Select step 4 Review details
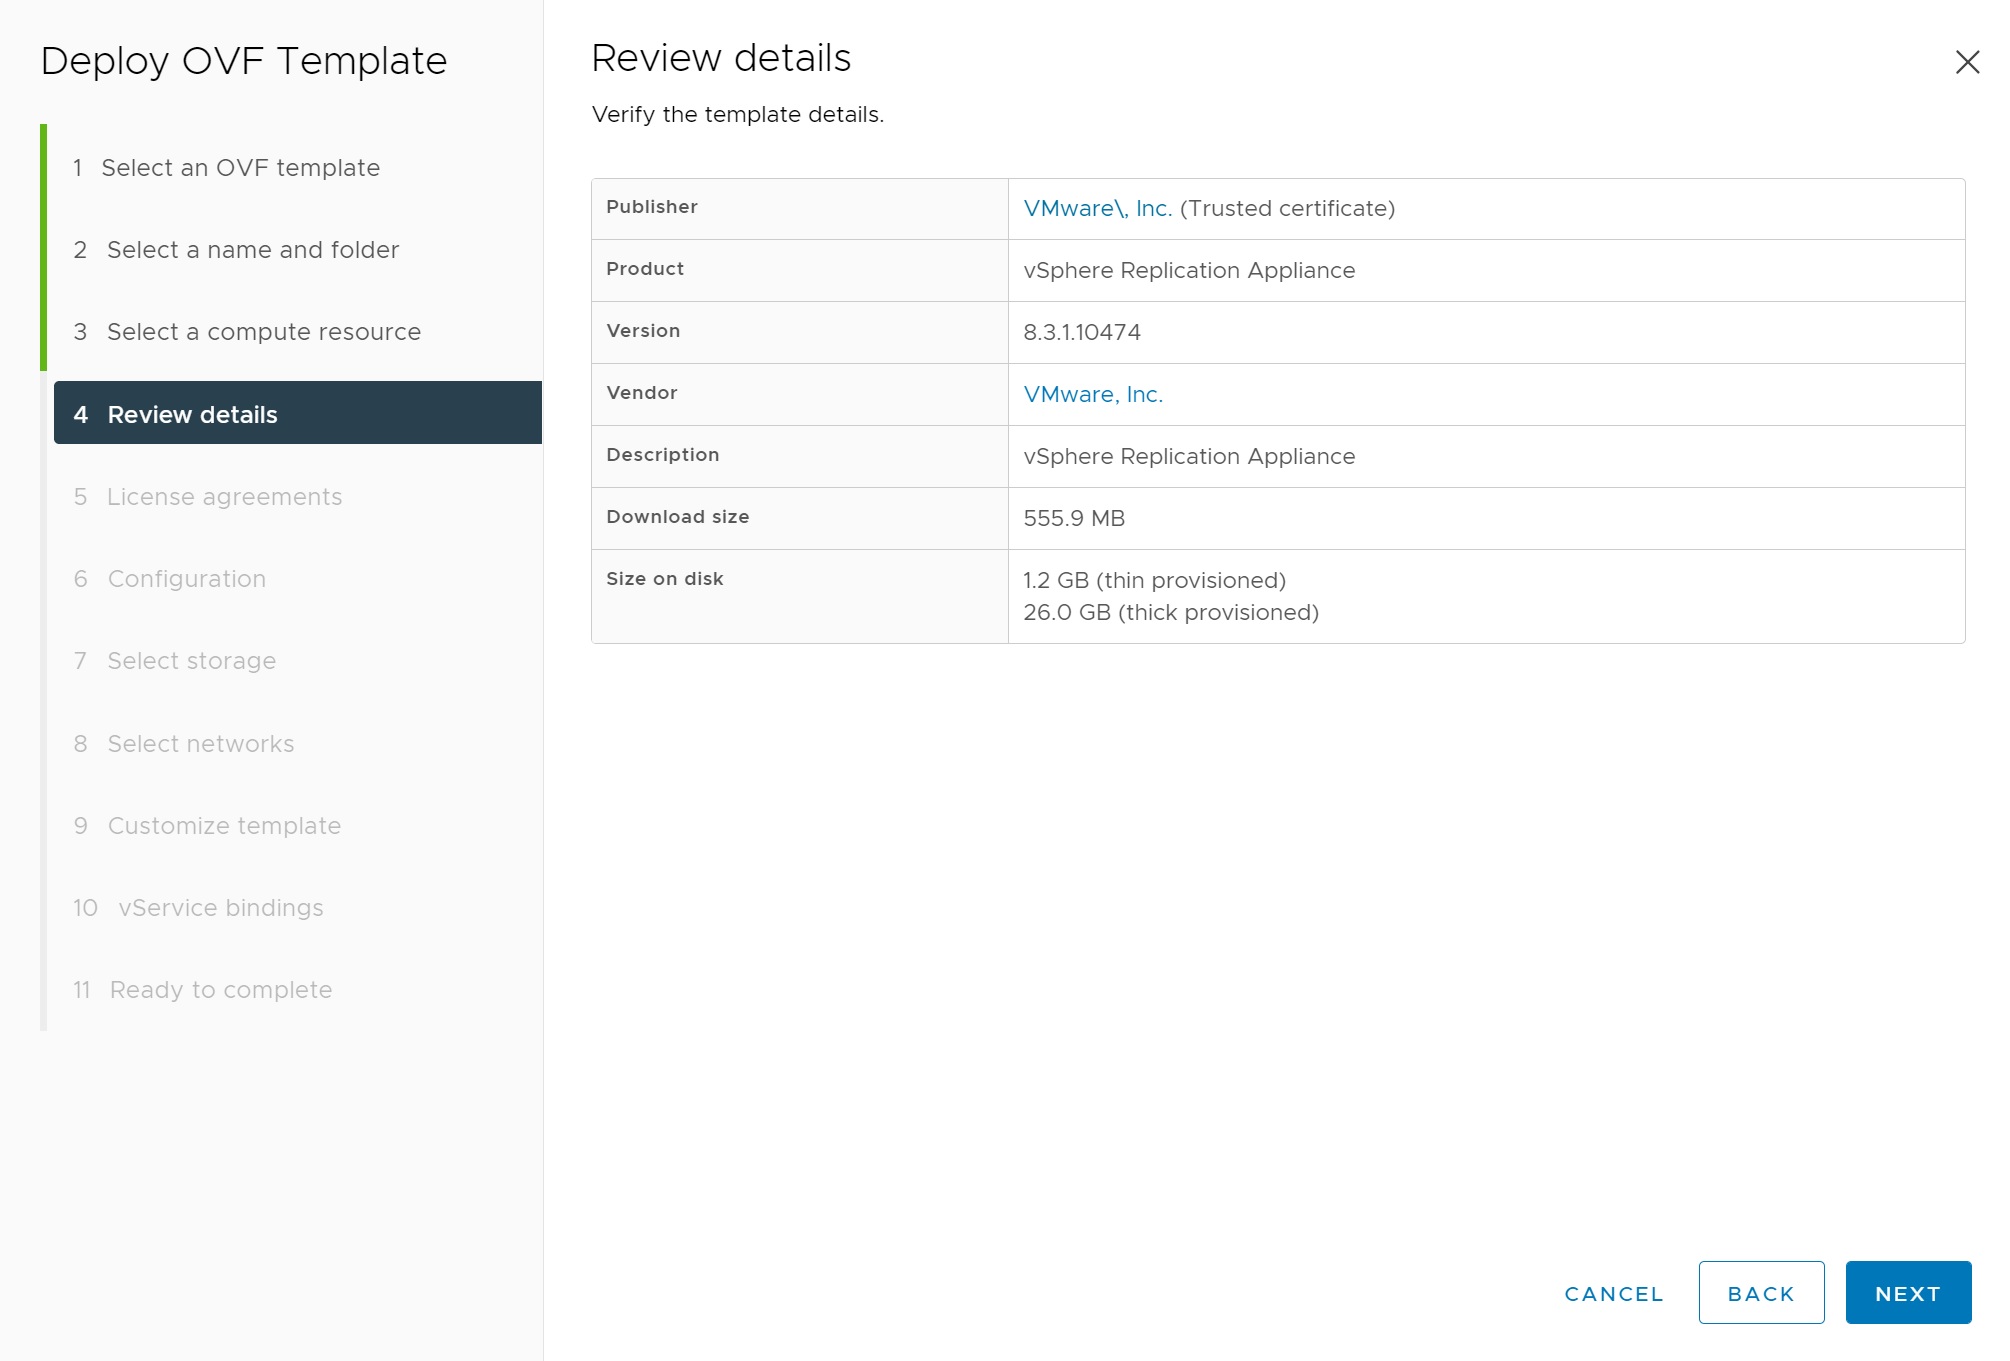This screenshot has width=2010, height=1361. click(x=192, y=415)
